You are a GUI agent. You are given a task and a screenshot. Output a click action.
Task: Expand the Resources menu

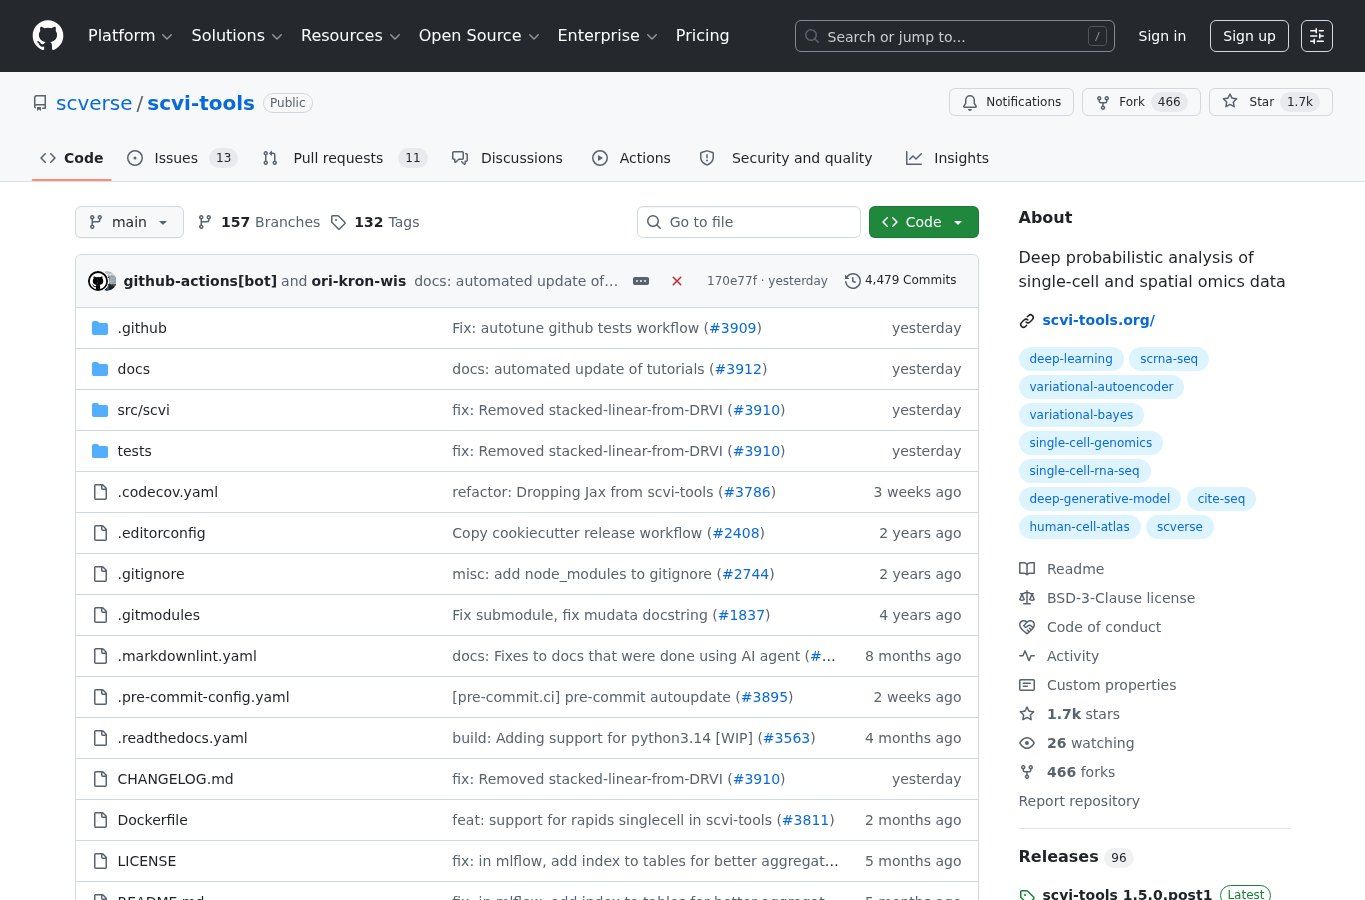[x=350, y=36]
